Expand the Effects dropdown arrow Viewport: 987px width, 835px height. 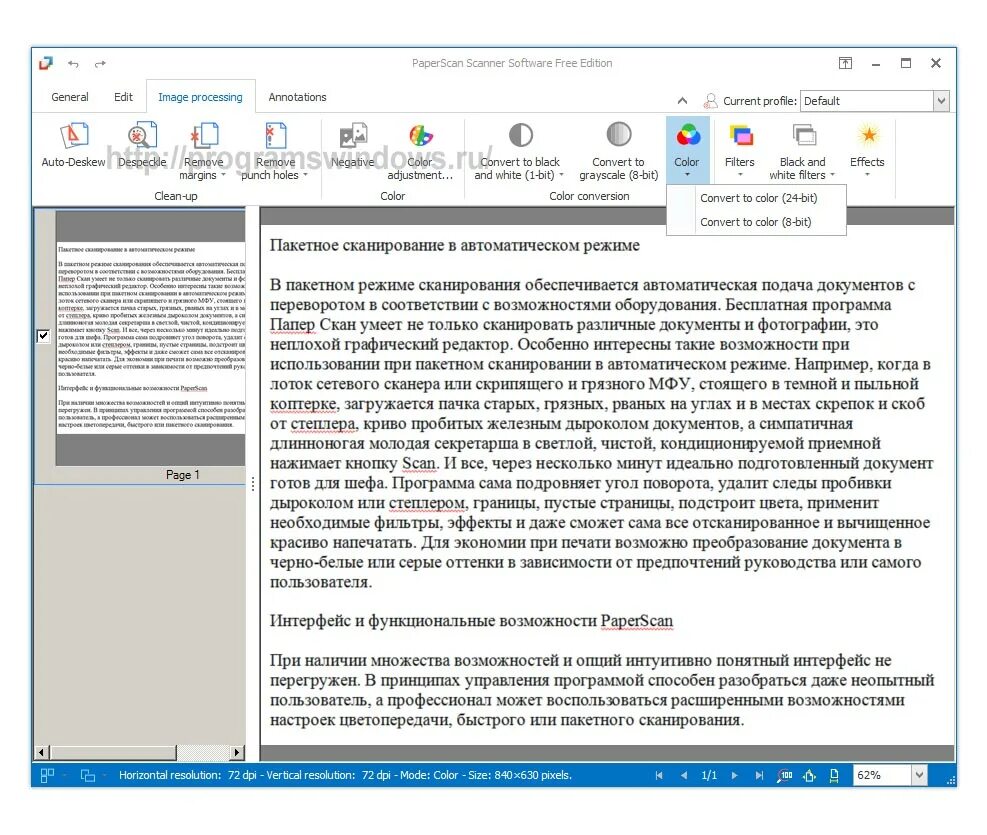click(x=867, y=175)
